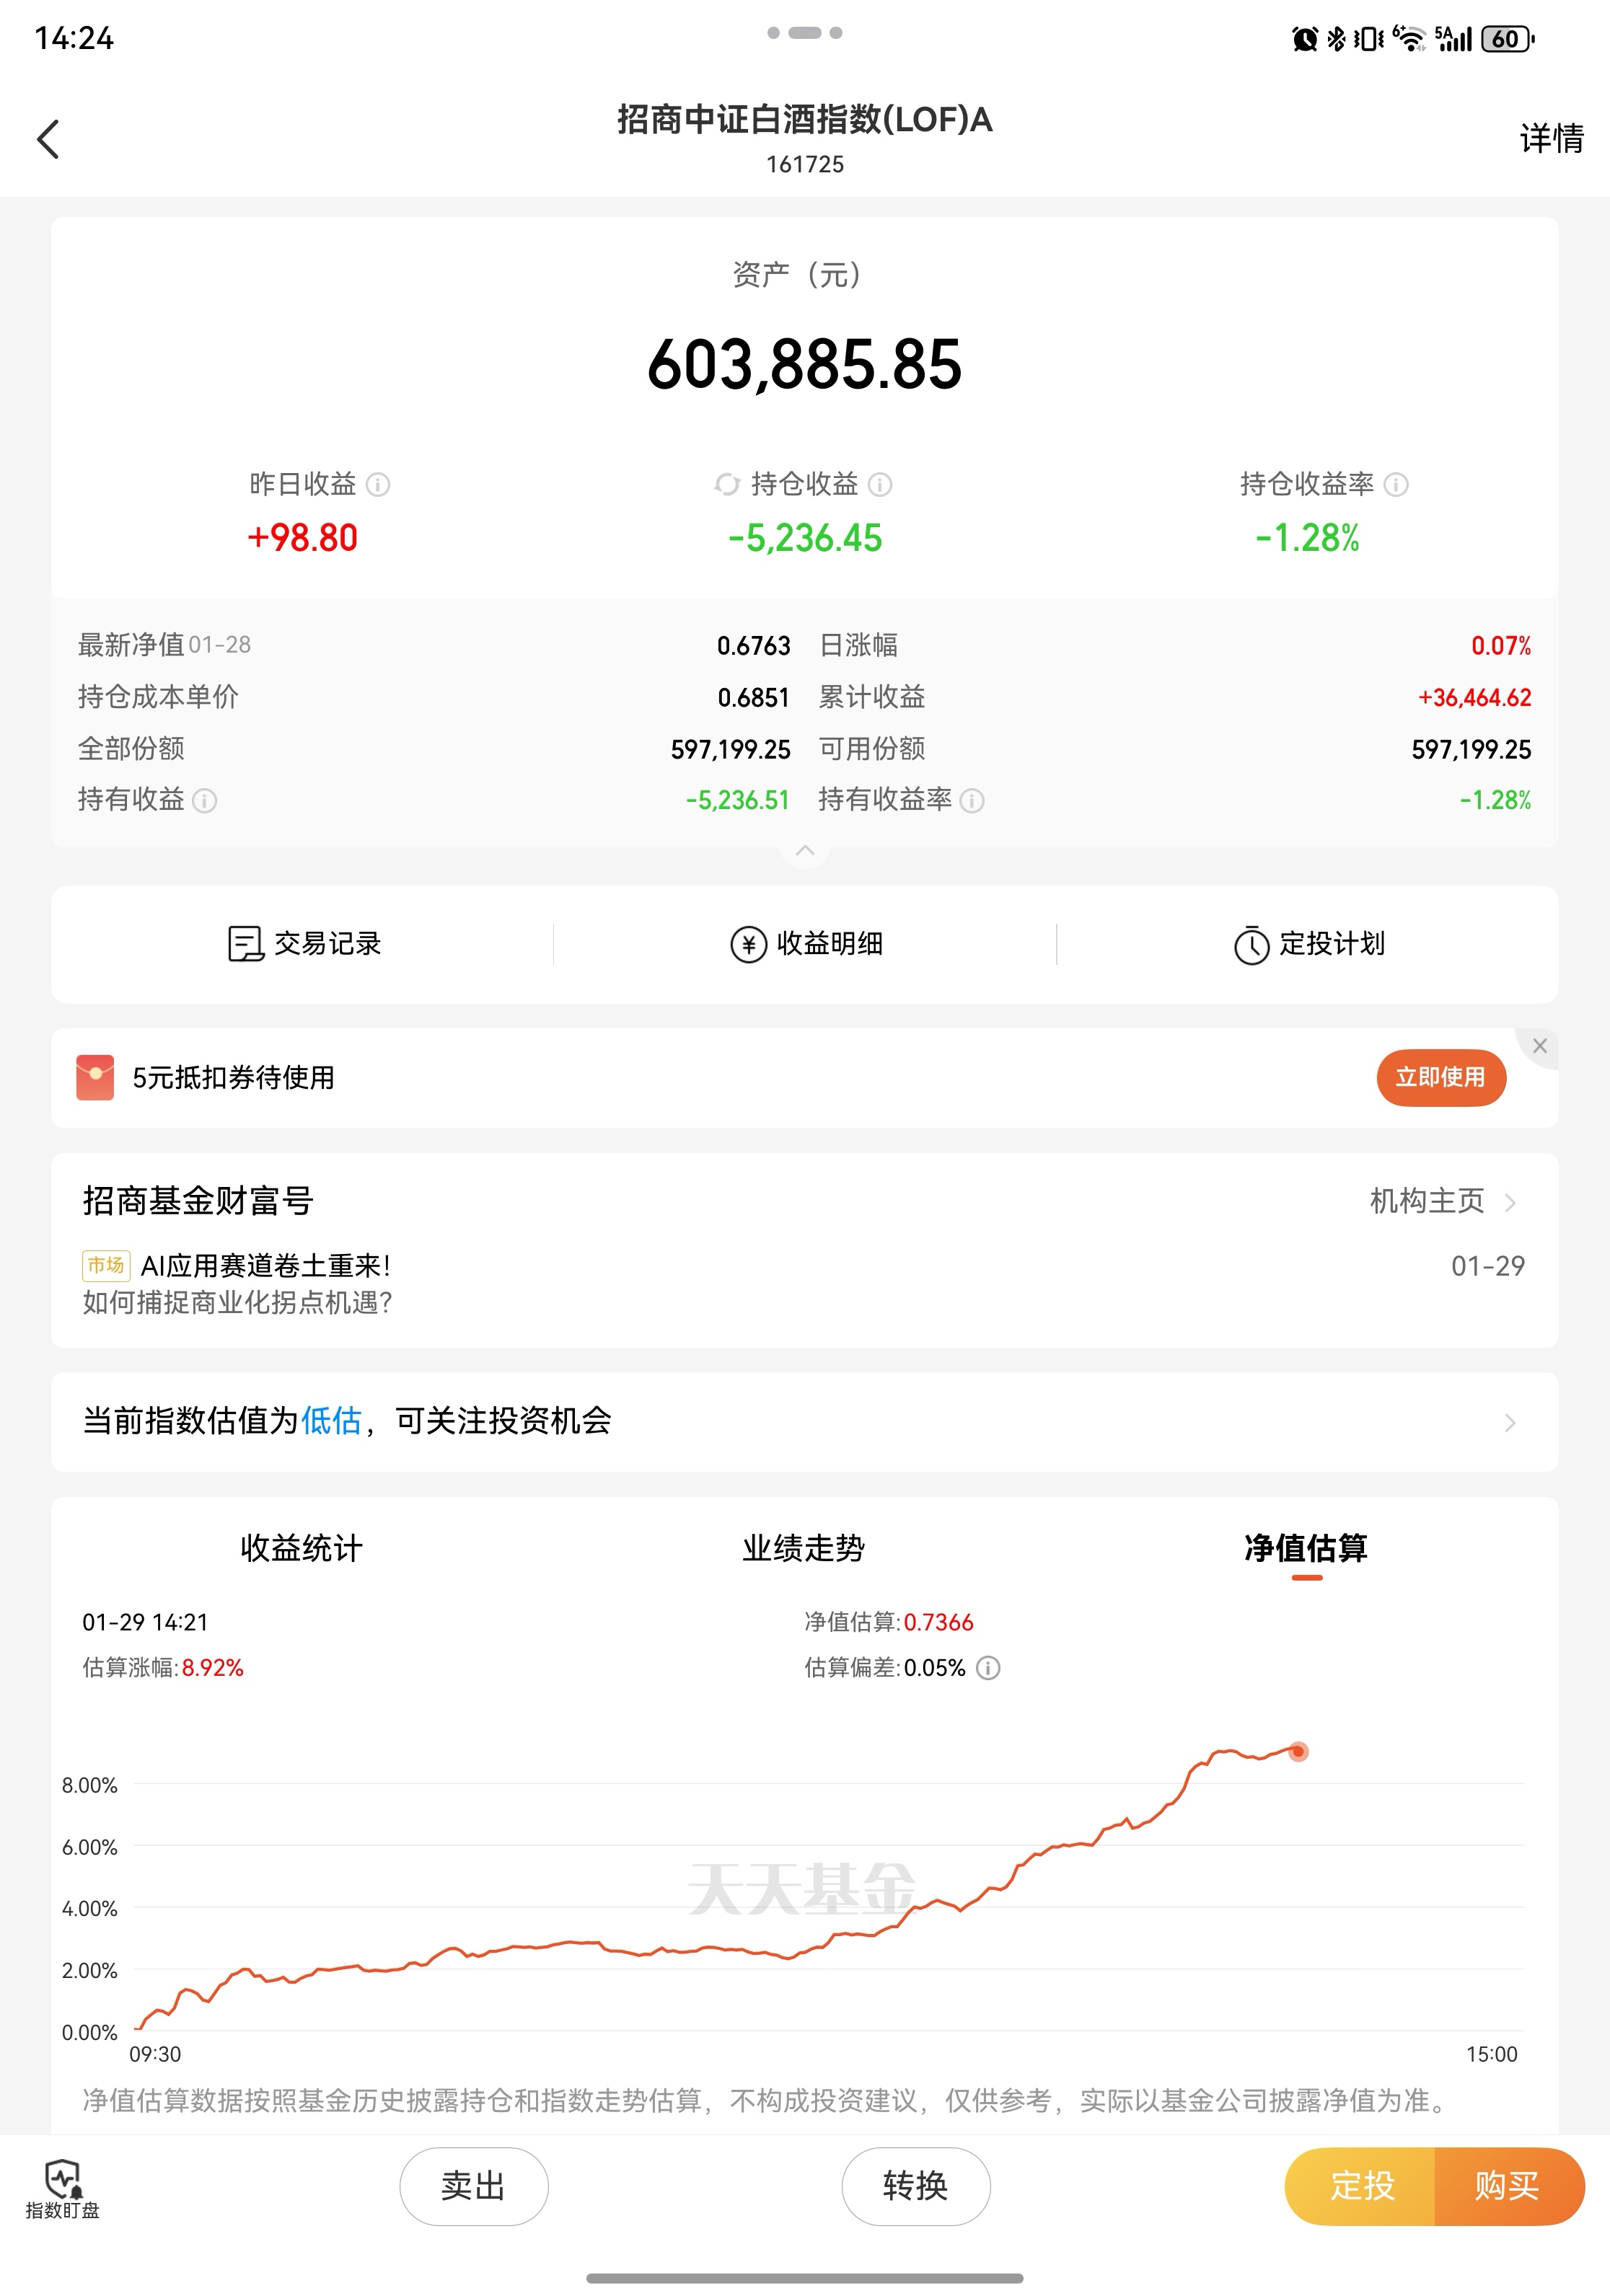Image resolution: width=1610 pixels, height=2296 pixels.
Task: Tap info icon beside 持仓收益率
Action: (x=1396, y=485)
